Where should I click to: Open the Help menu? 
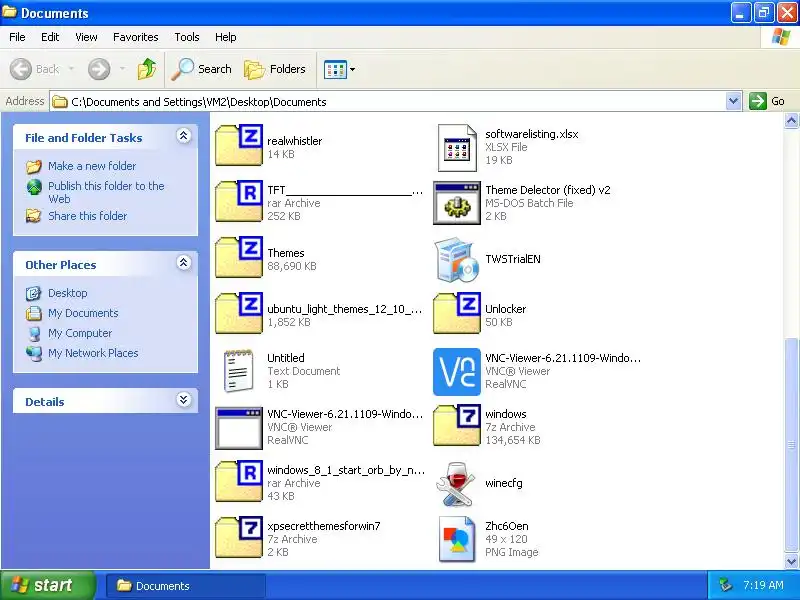(x=226, y=37)
